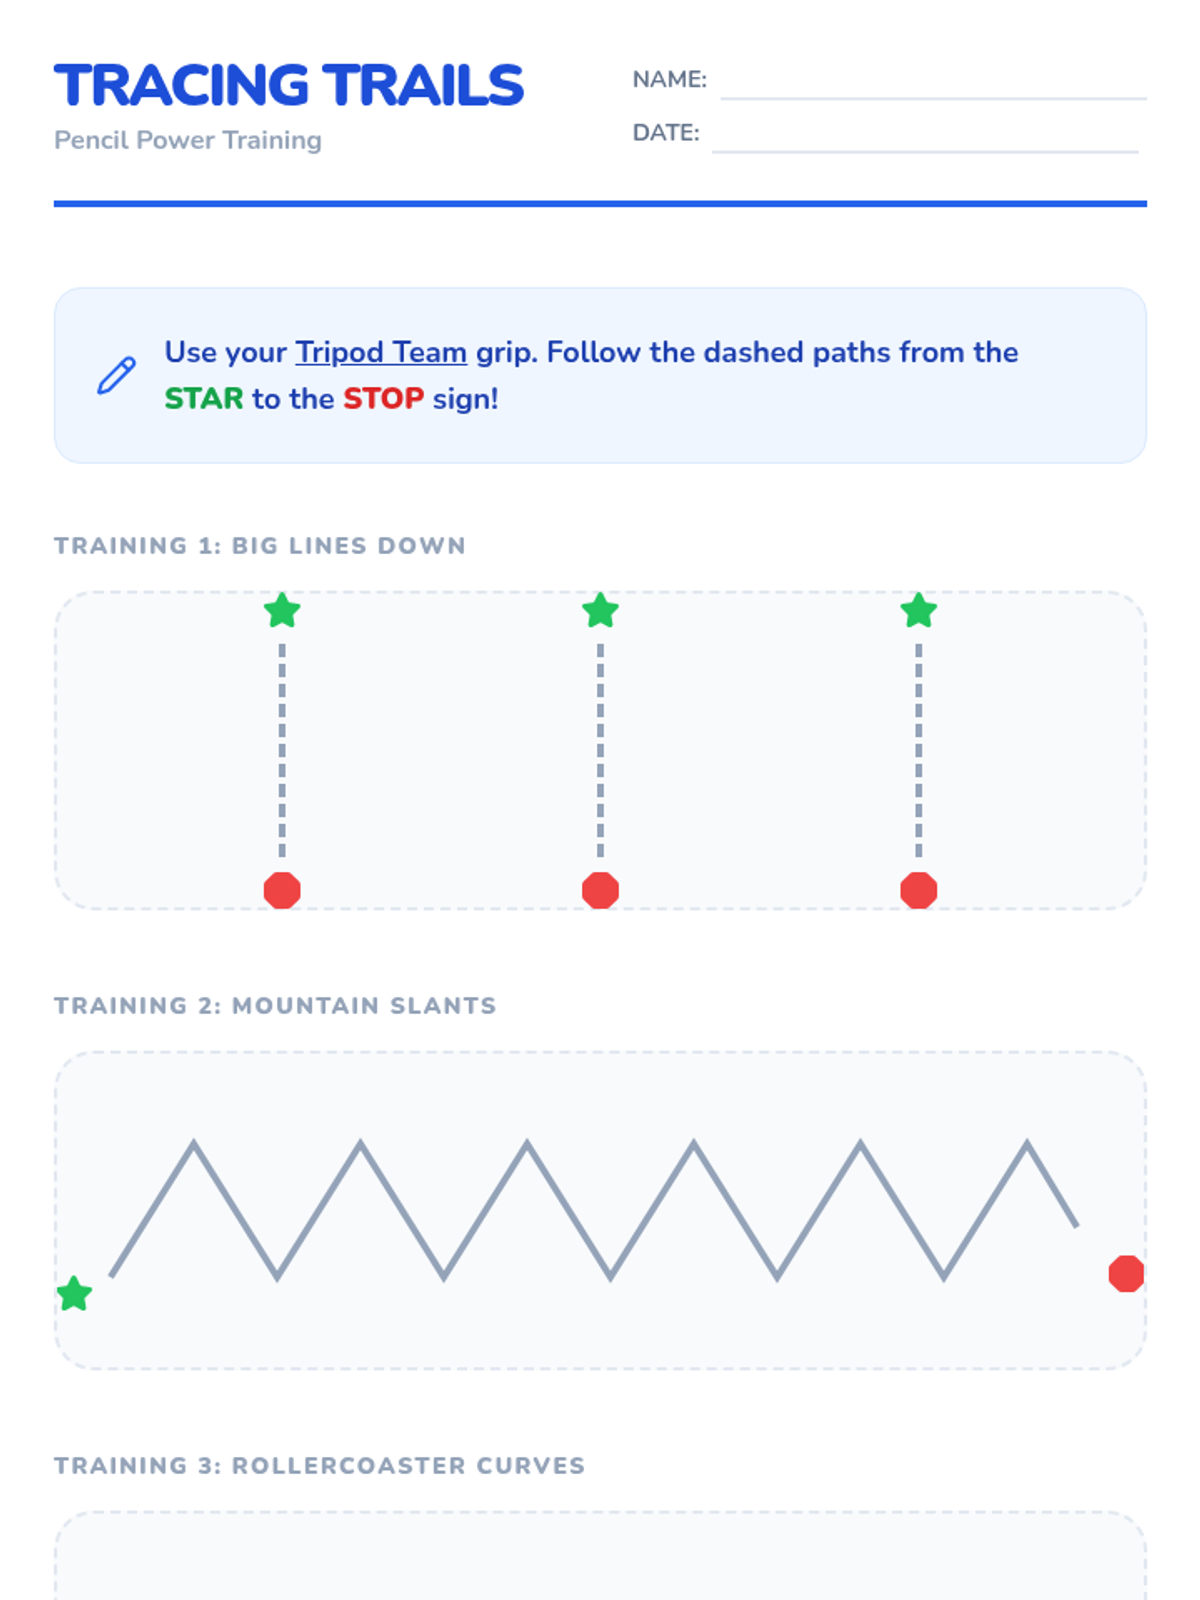Click the first red stop sign in Training 1

pos(282,890)
